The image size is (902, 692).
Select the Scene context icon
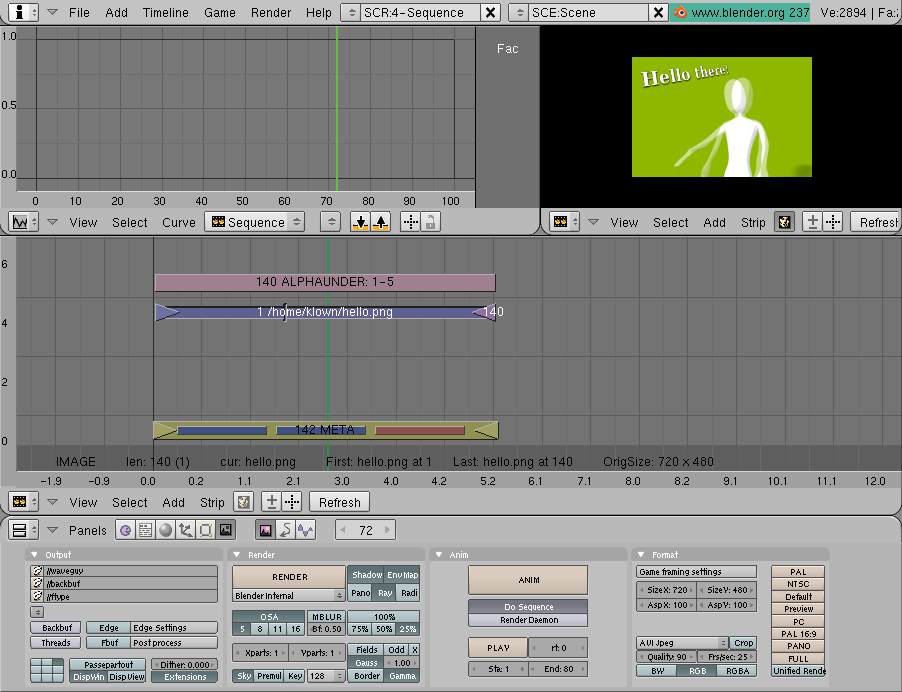(226, 530)
